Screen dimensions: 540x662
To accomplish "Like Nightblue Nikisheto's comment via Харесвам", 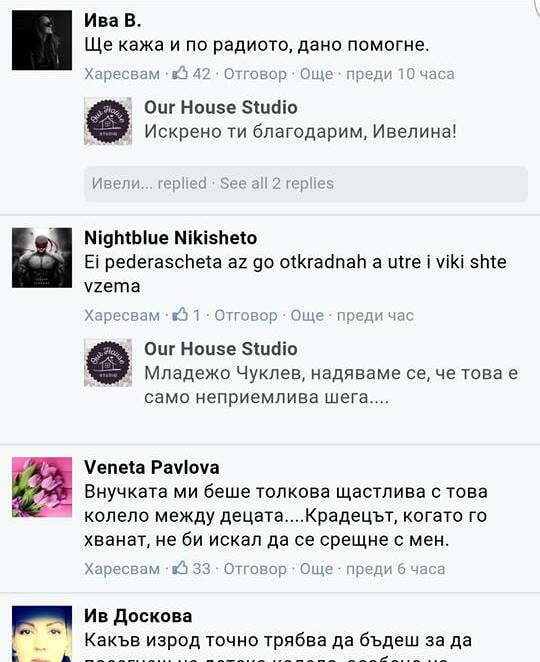I will 122,315.
